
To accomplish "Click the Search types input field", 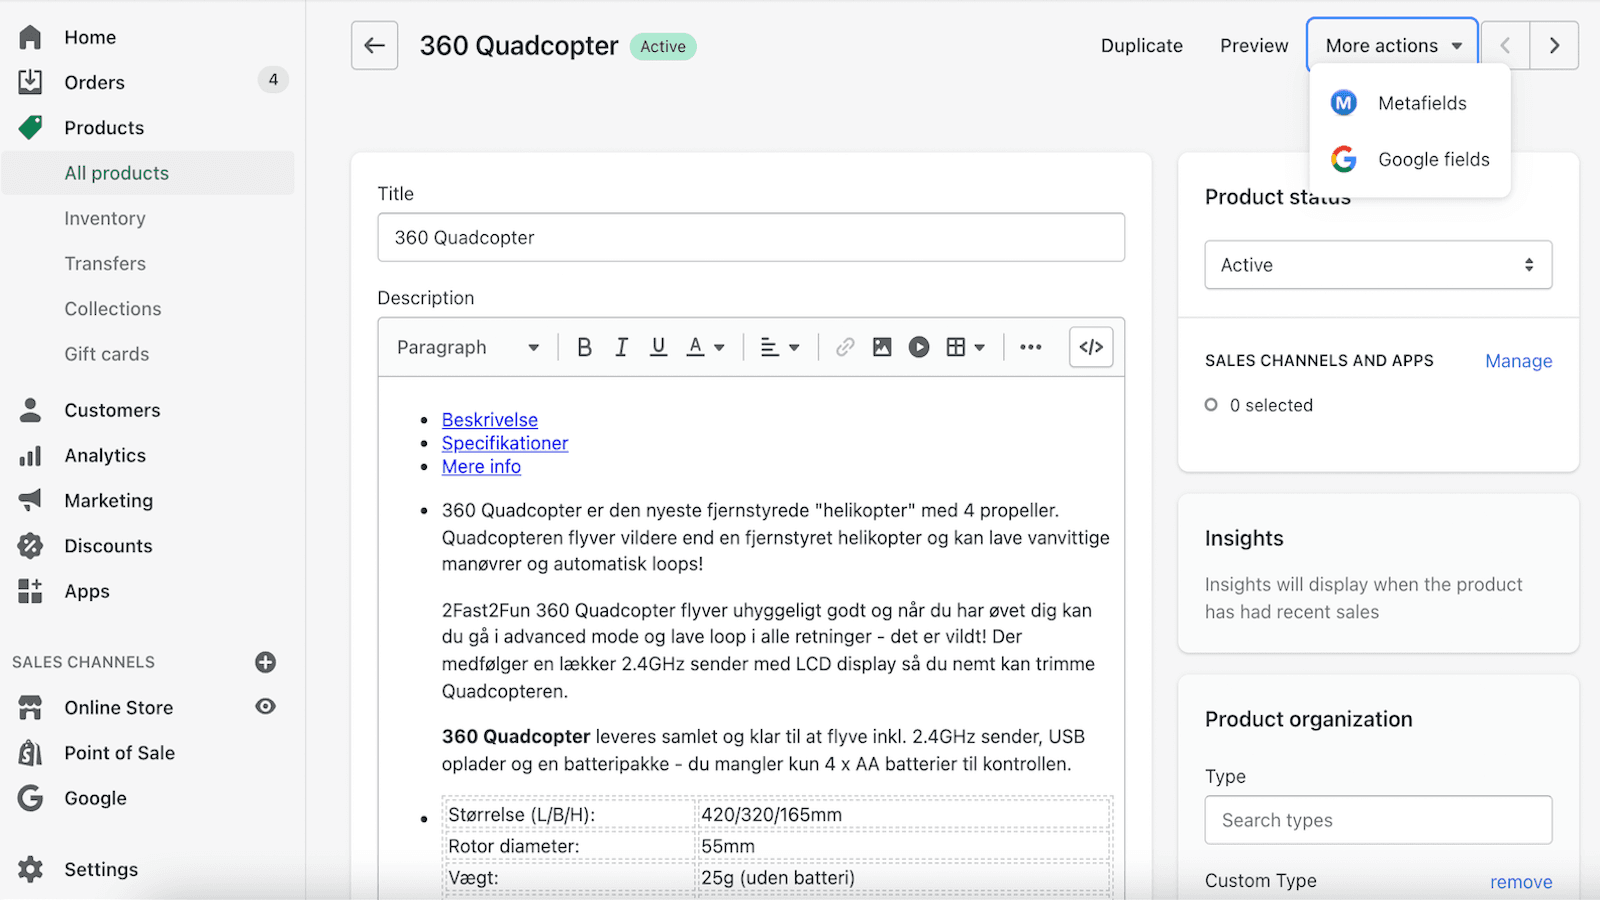I will tap(1377, 819).
